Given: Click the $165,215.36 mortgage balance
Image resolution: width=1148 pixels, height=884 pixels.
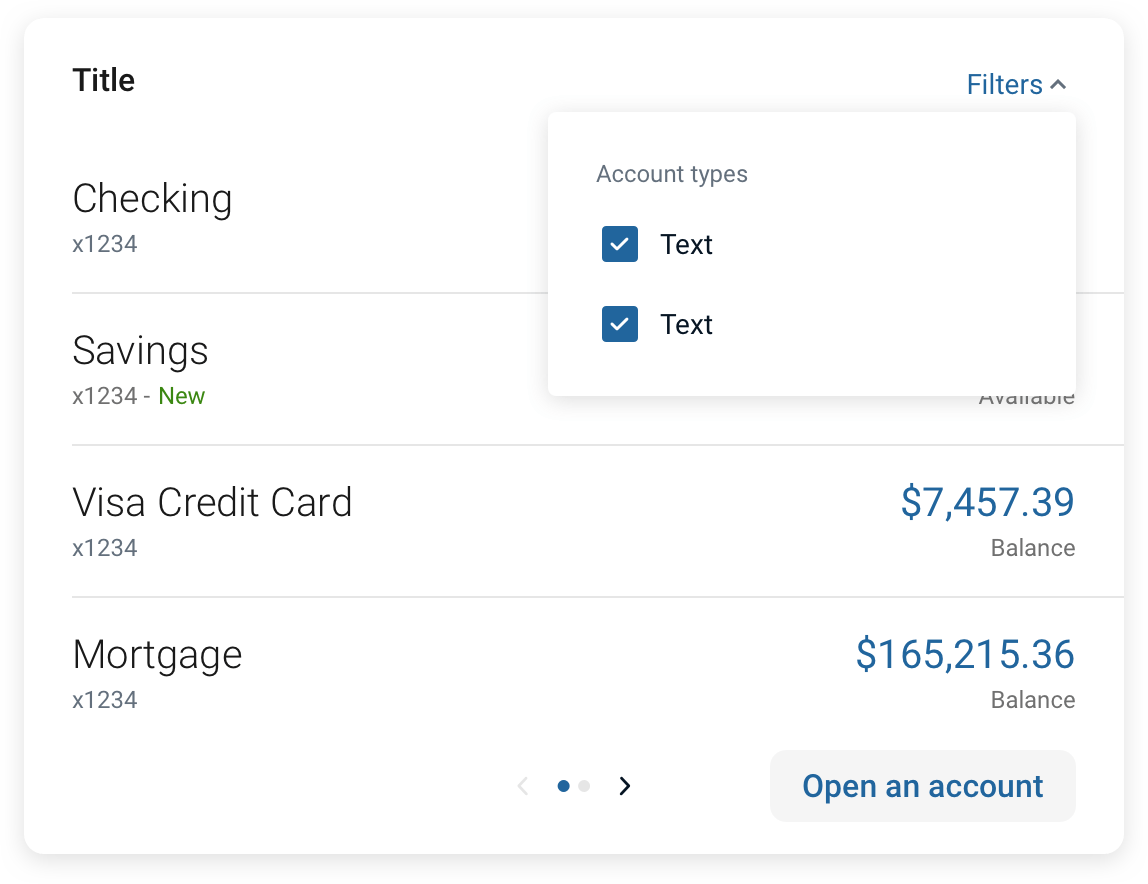Looking at the screenshot, I should (965, 654).
